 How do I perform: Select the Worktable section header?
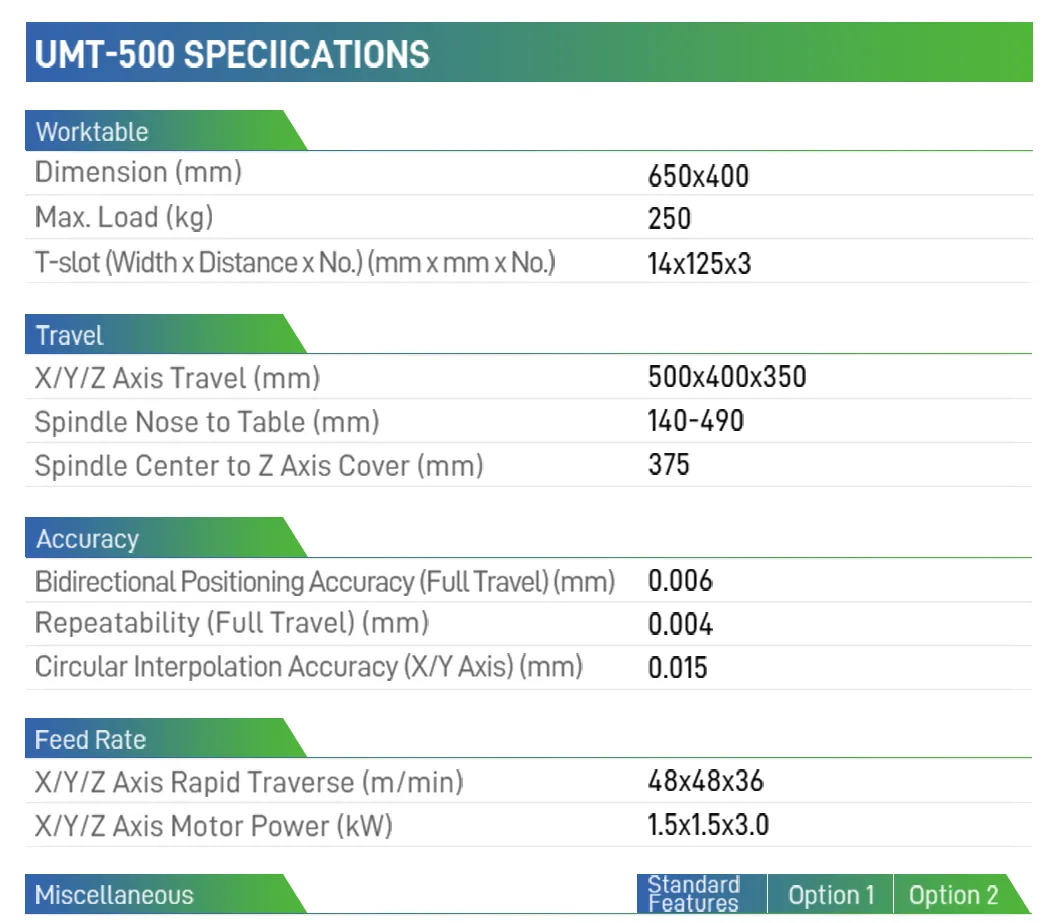[92, 132]
